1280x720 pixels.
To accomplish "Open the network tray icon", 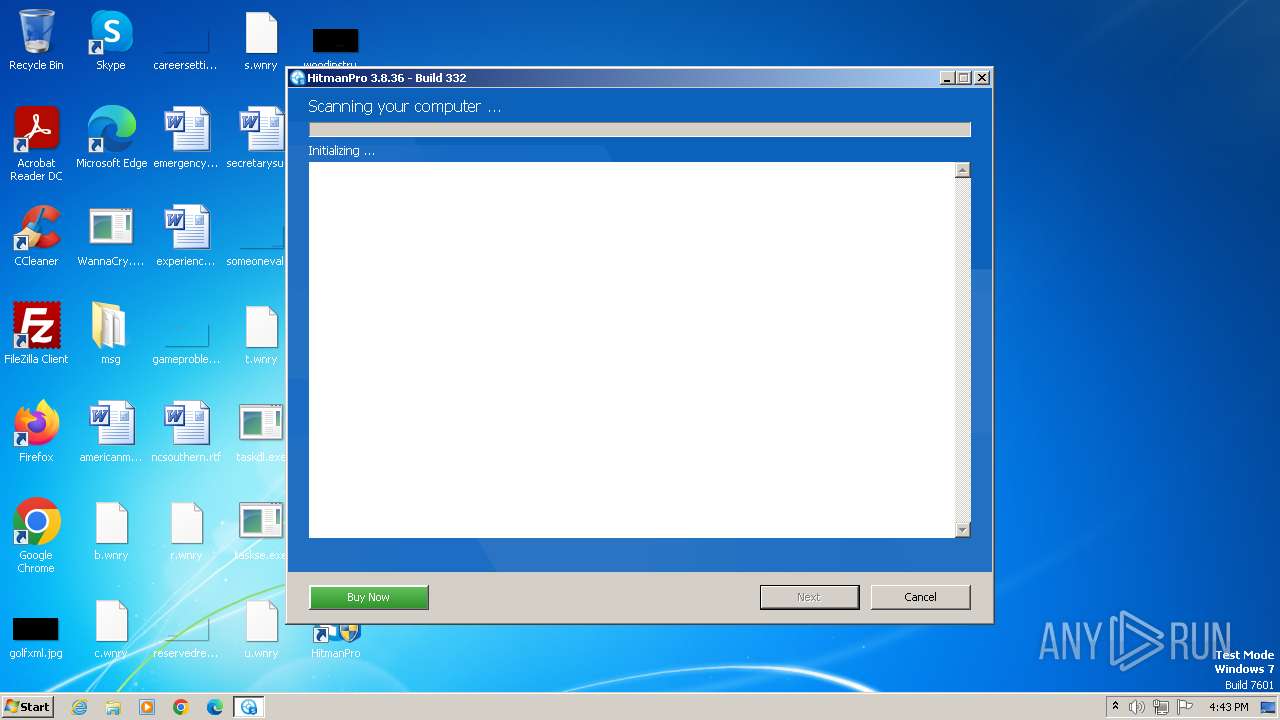I will [x=1161, y=707].
